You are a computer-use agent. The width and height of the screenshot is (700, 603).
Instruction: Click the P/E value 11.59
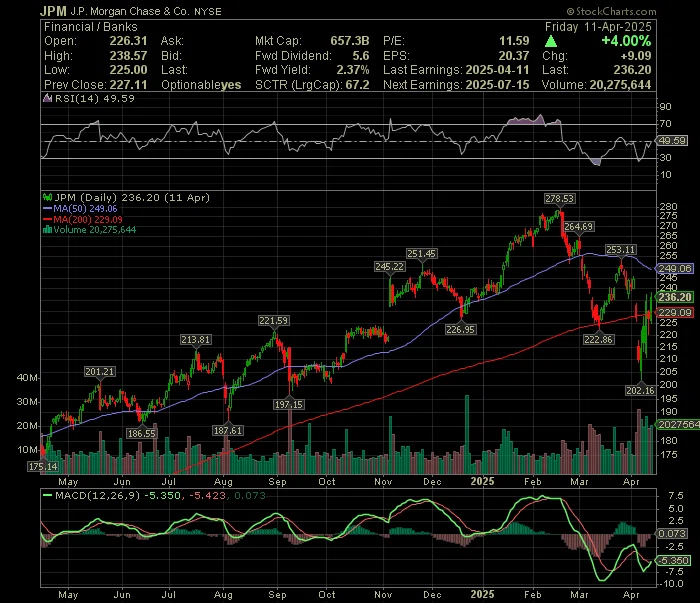tap(514, 41)
